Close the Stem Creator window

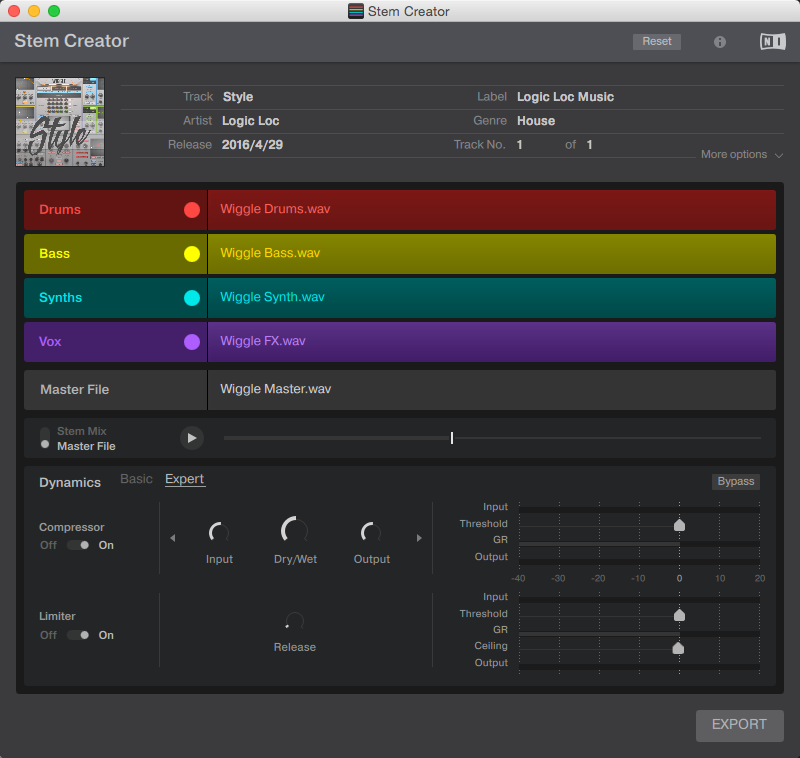pos(14,11)
